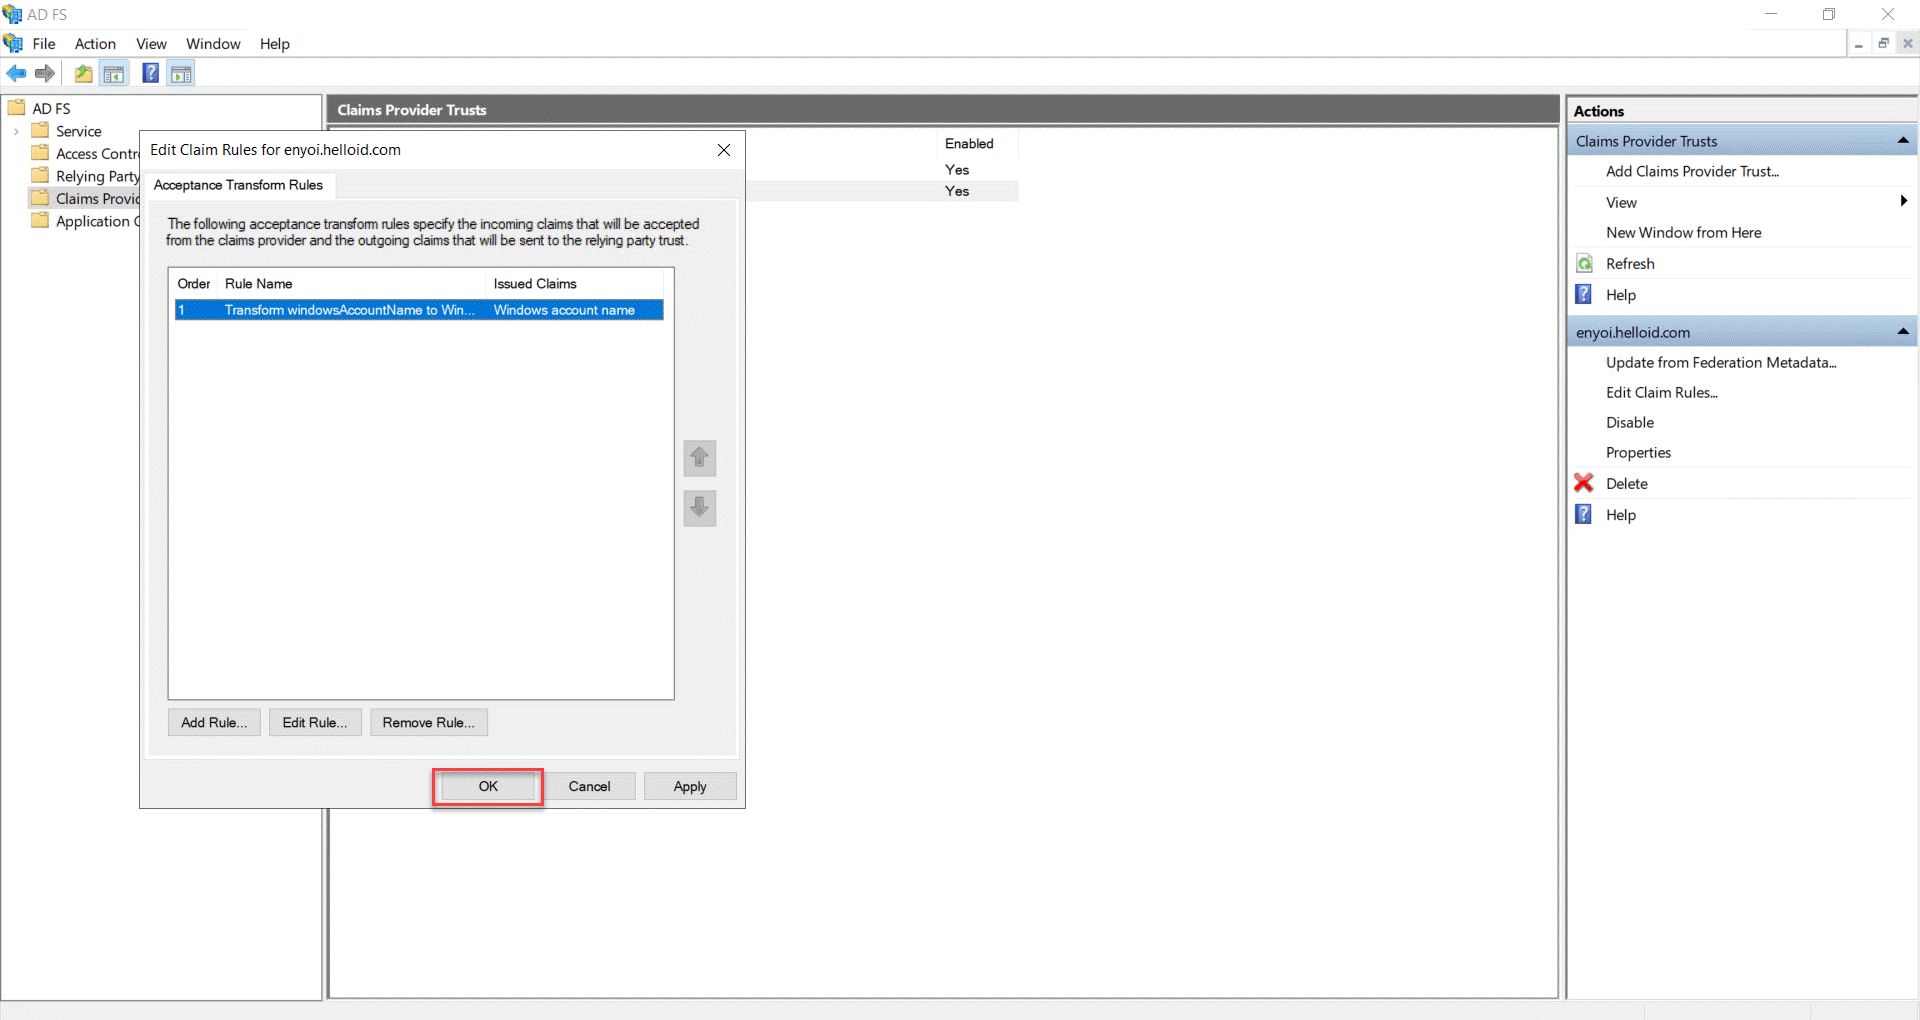
Task: Open the View menu
Action: (x=151, y=44)
